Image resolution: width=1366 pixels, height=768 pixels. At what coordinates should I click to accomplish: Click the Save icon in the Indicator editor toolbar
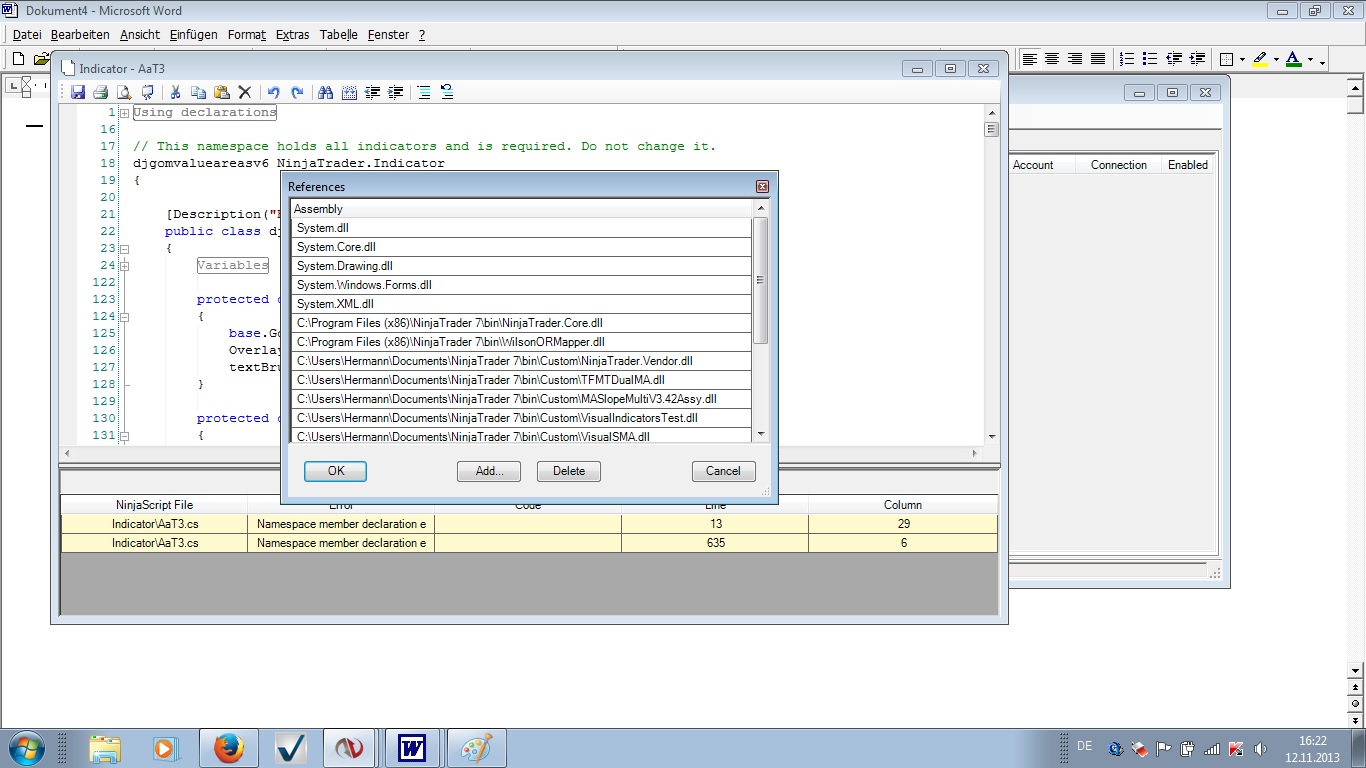point(77,92)
